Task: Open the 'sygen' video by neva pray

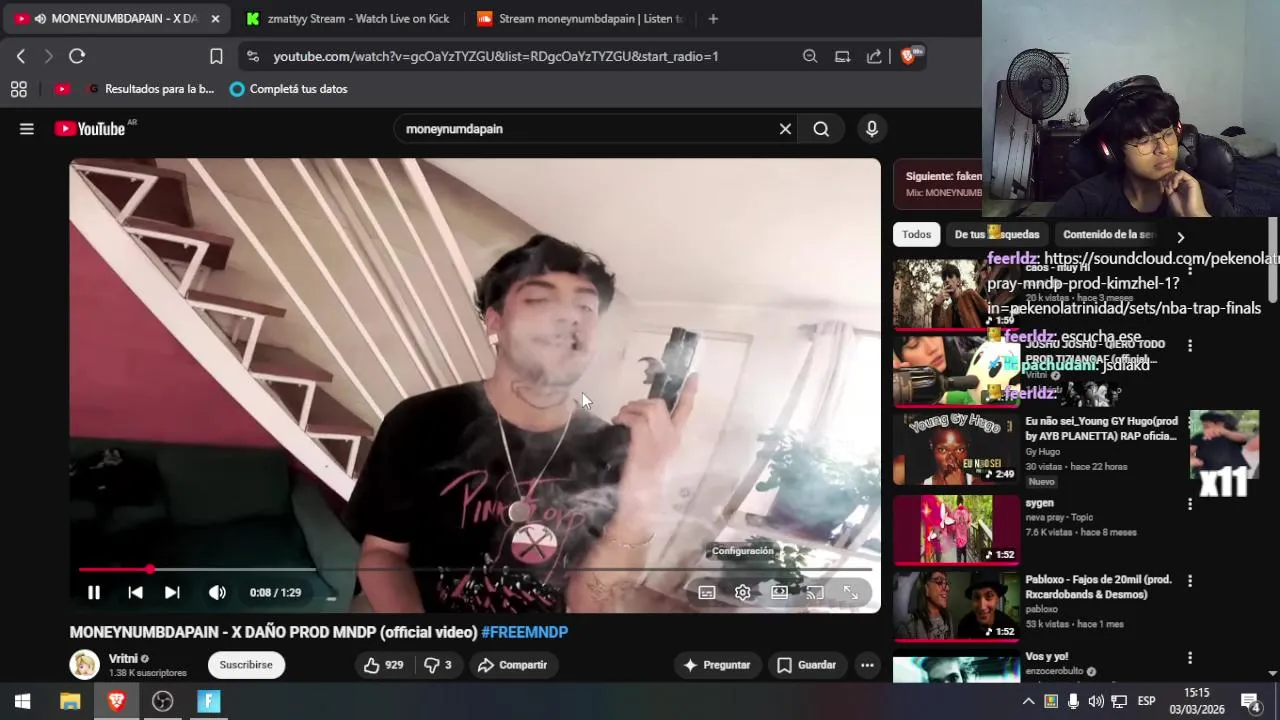Action: (956, 530)
